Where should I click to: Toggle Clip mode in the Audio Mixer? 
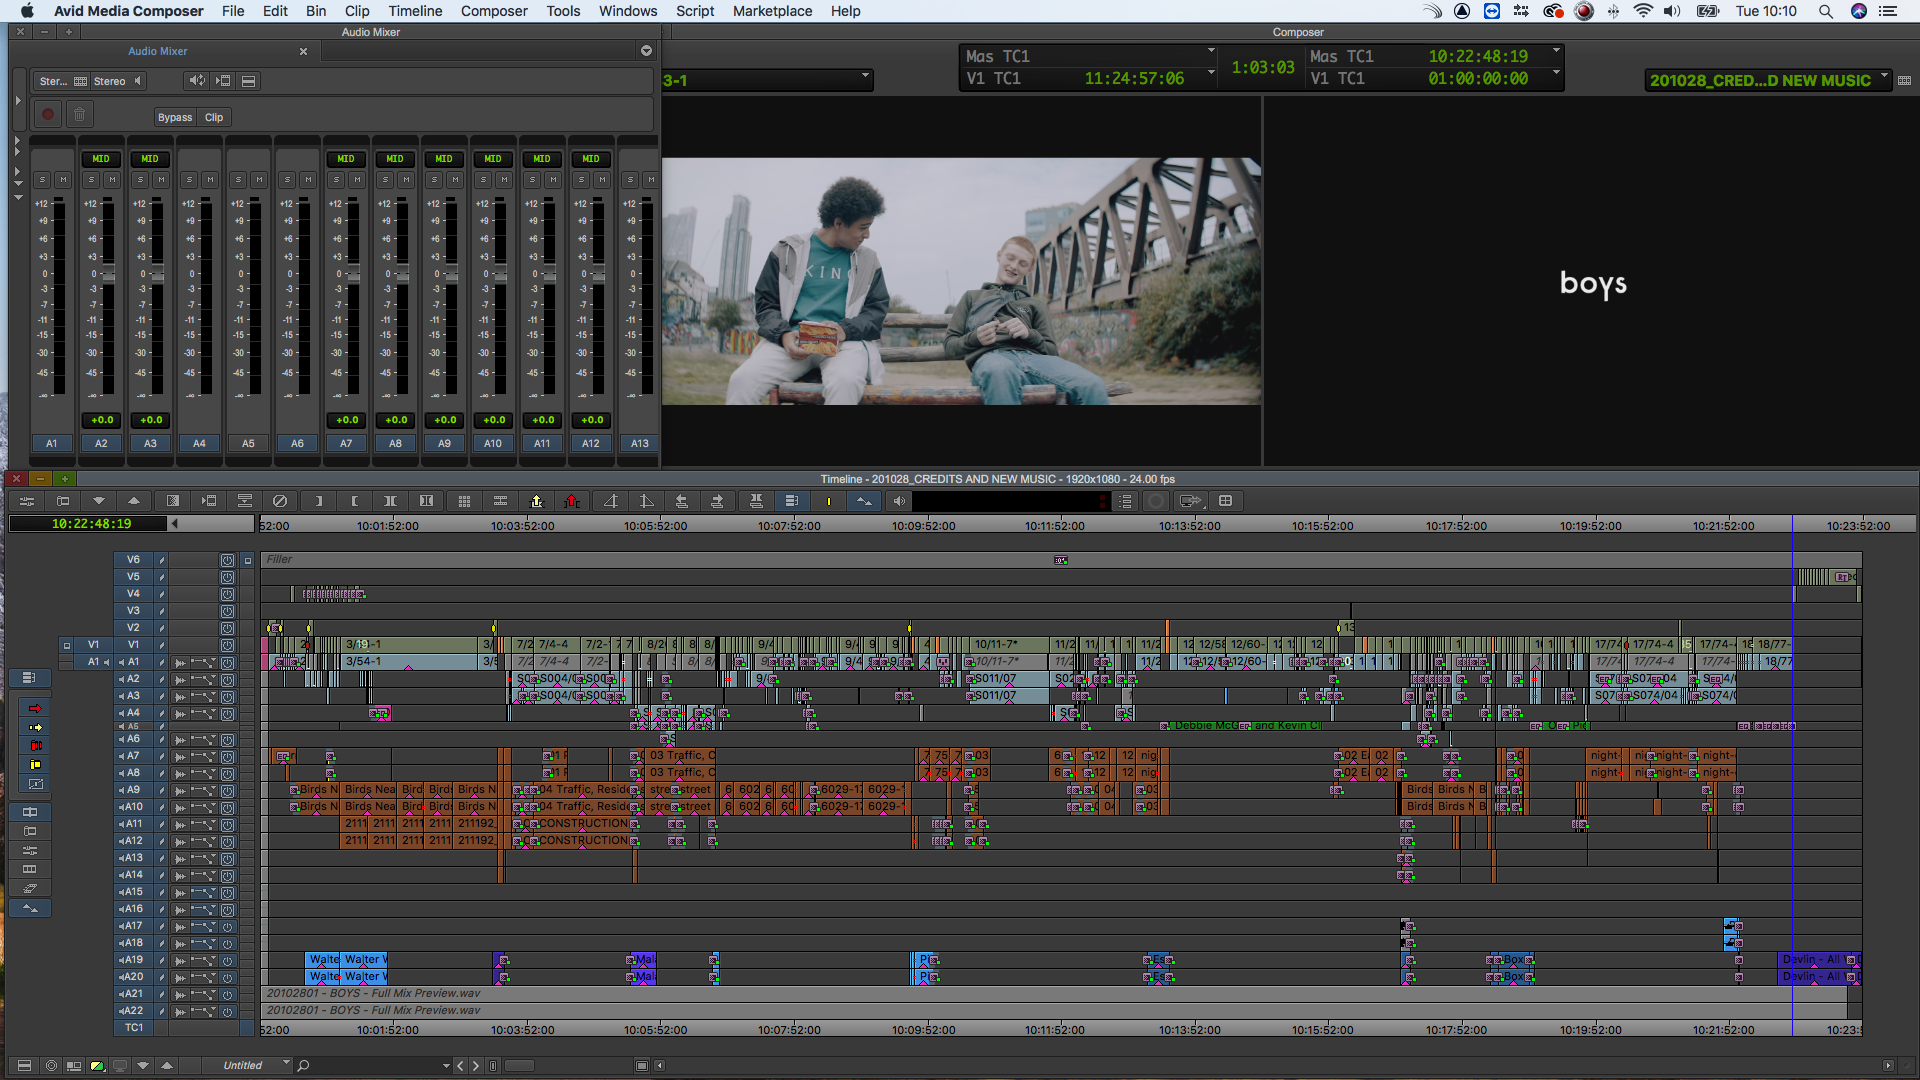(214, 117)
